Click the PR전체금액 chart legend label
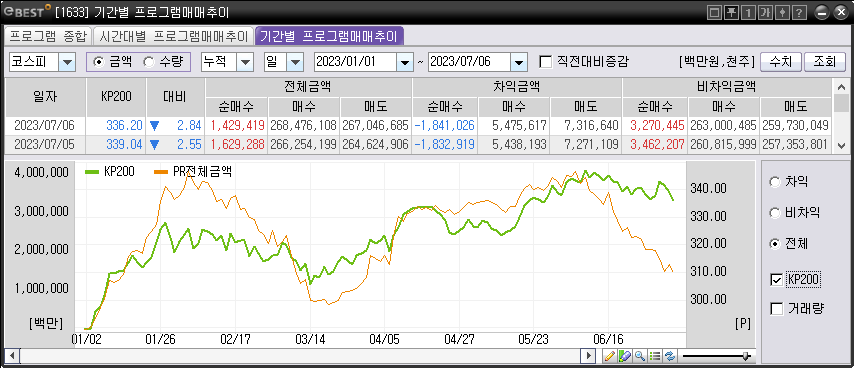Image resolution: width=854 pixels, height=368 pixels. click(x=202, y=172)
